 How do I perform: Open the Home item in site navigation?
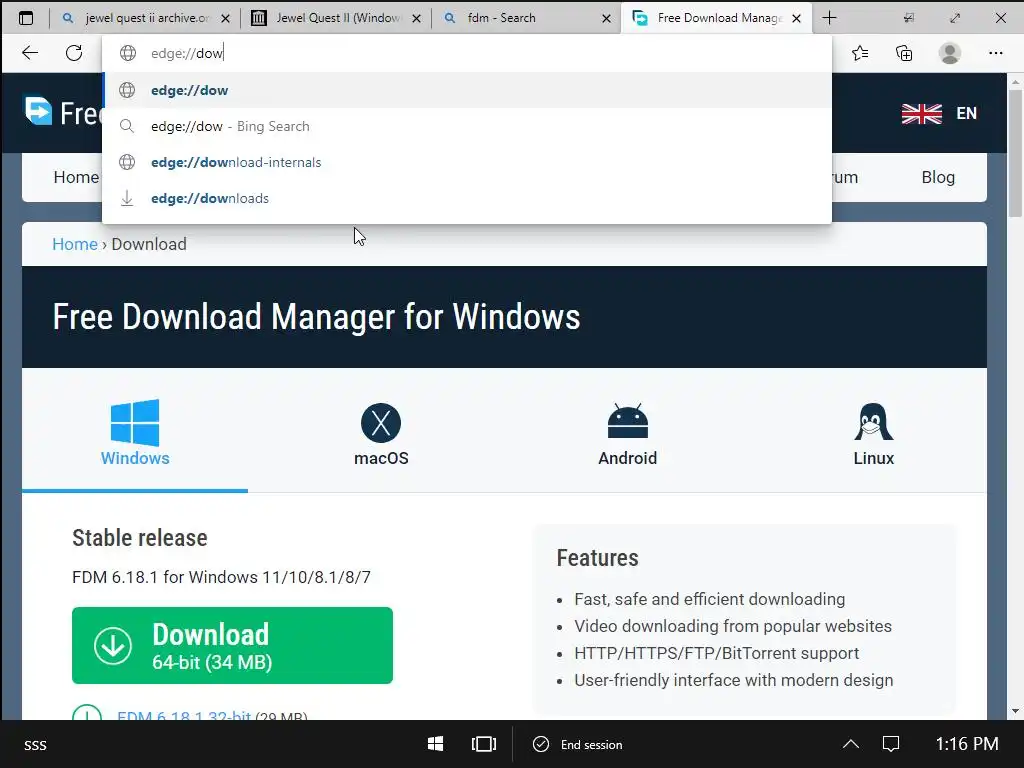point(76,177)
